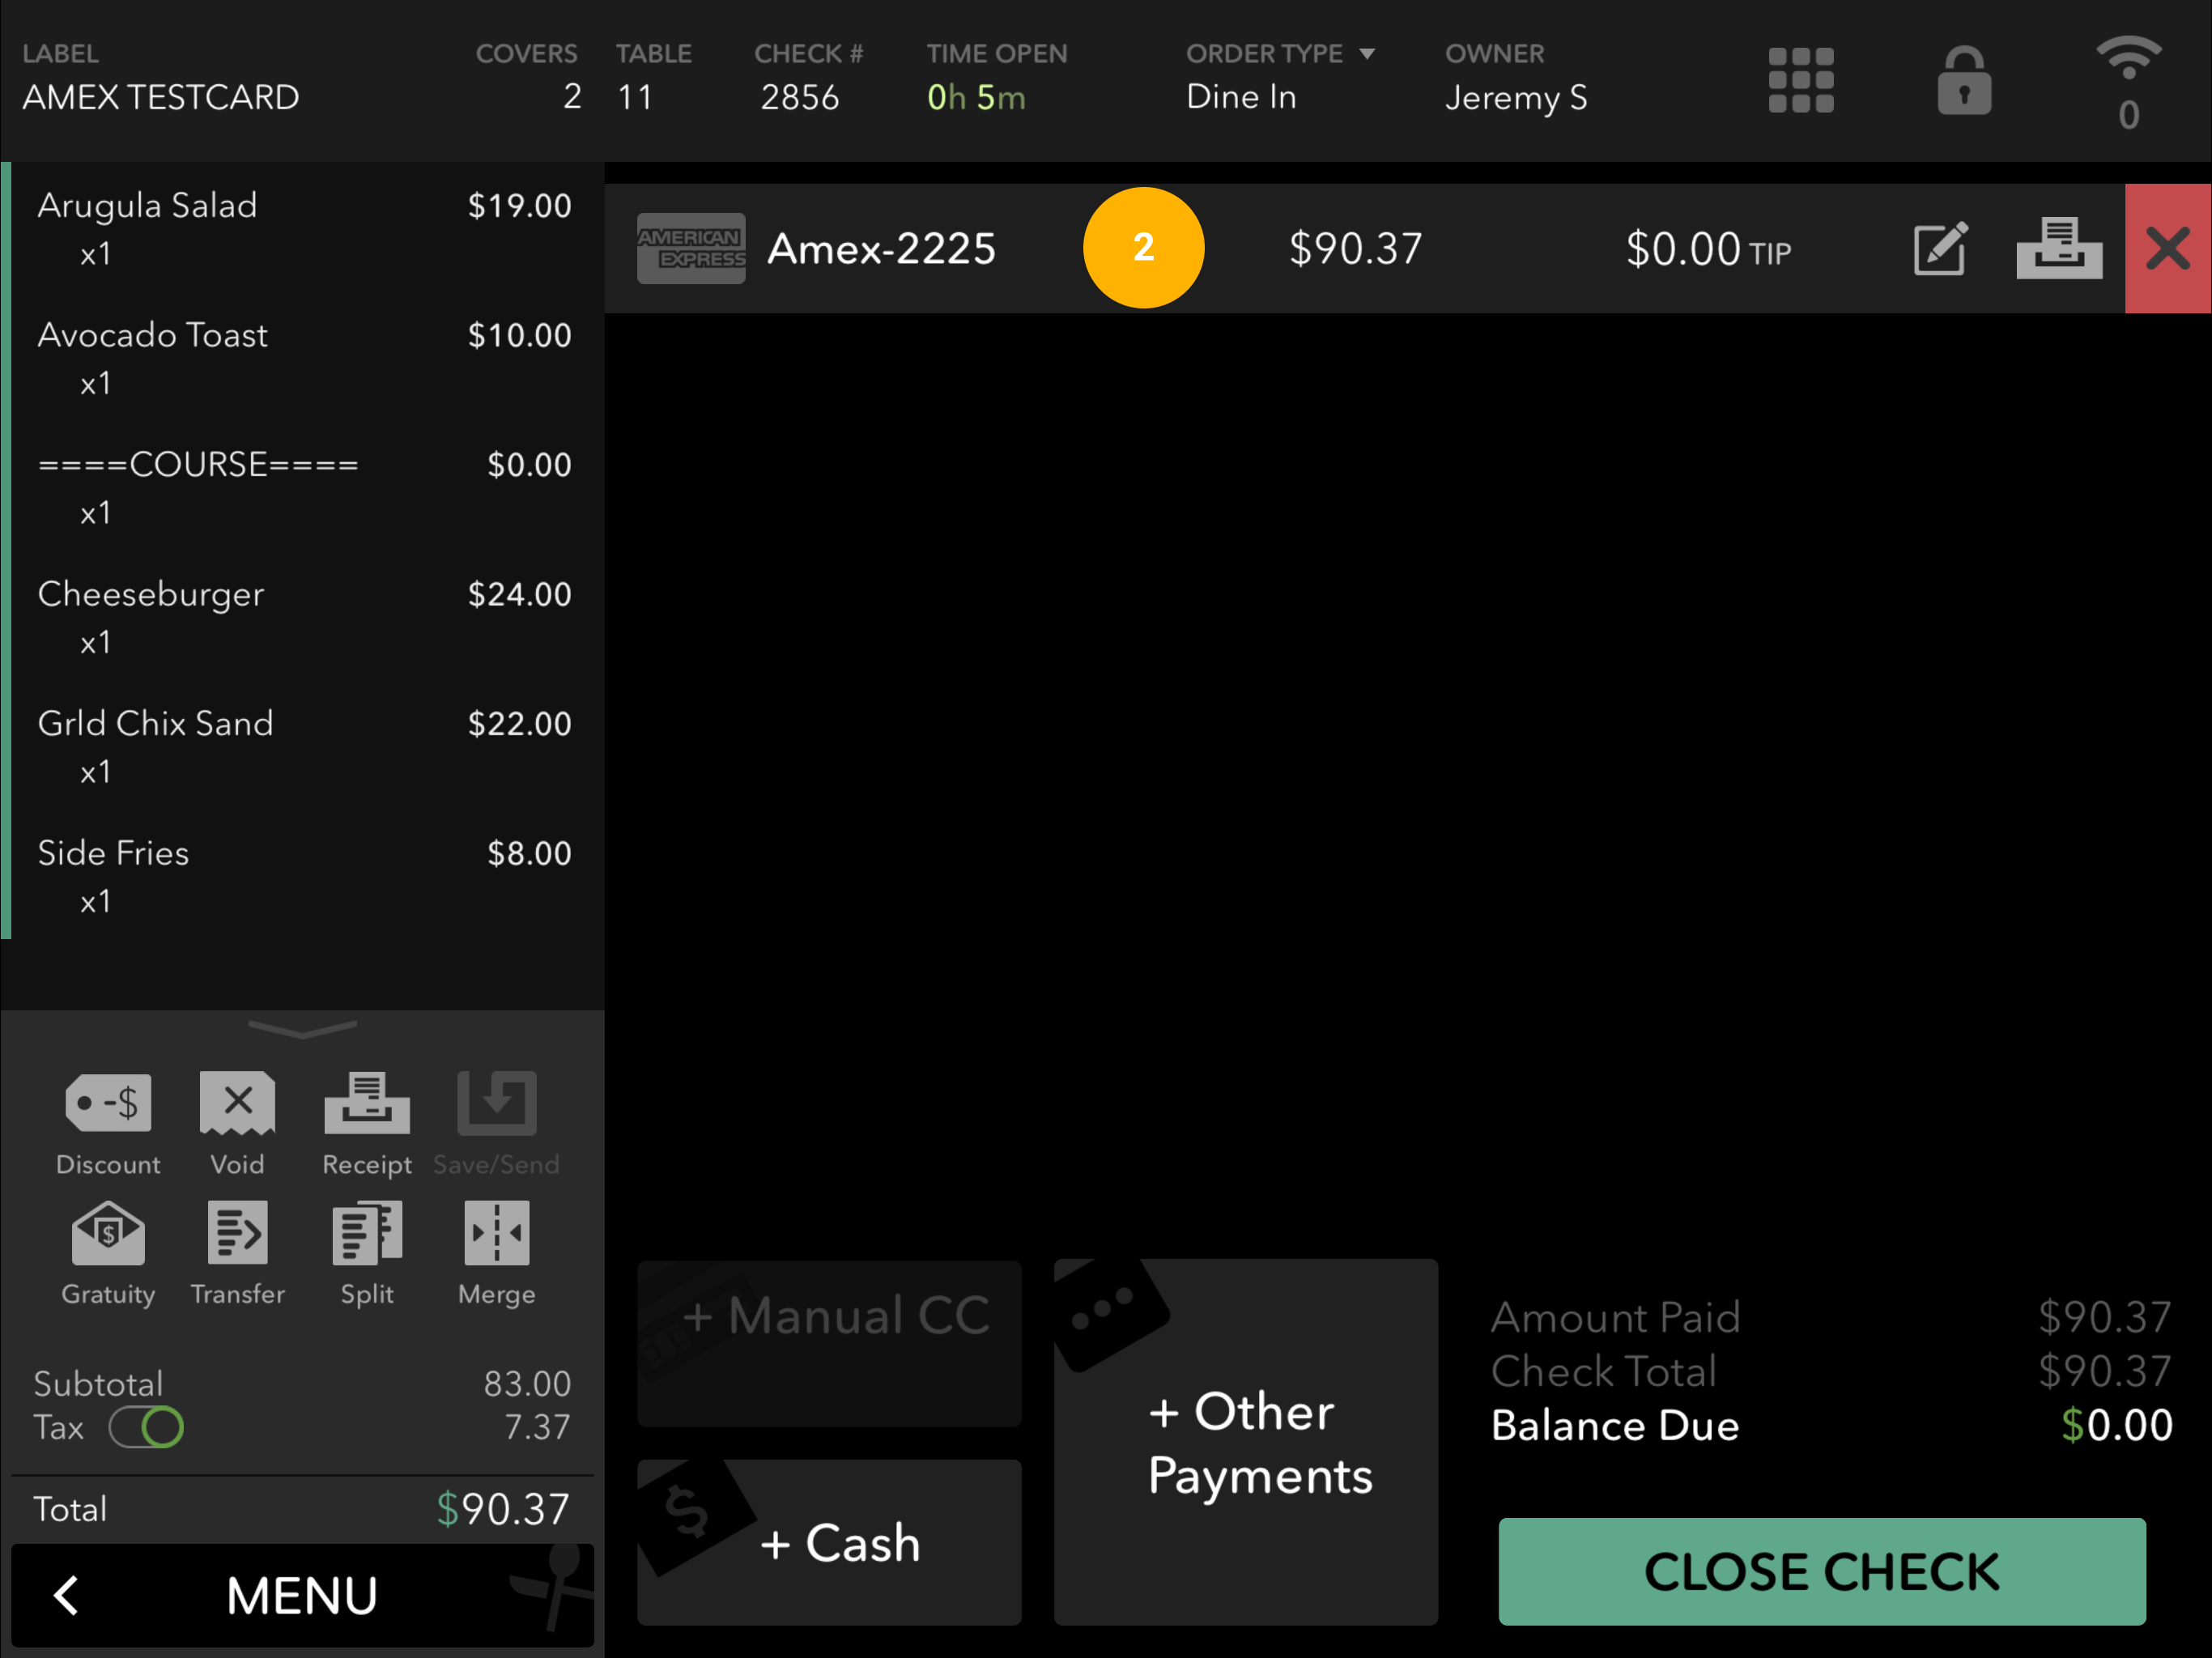Viewport: 2212px width, 1658px height.
Task: Transfer the check to another owner
Action: click(x=237, y=1254)
